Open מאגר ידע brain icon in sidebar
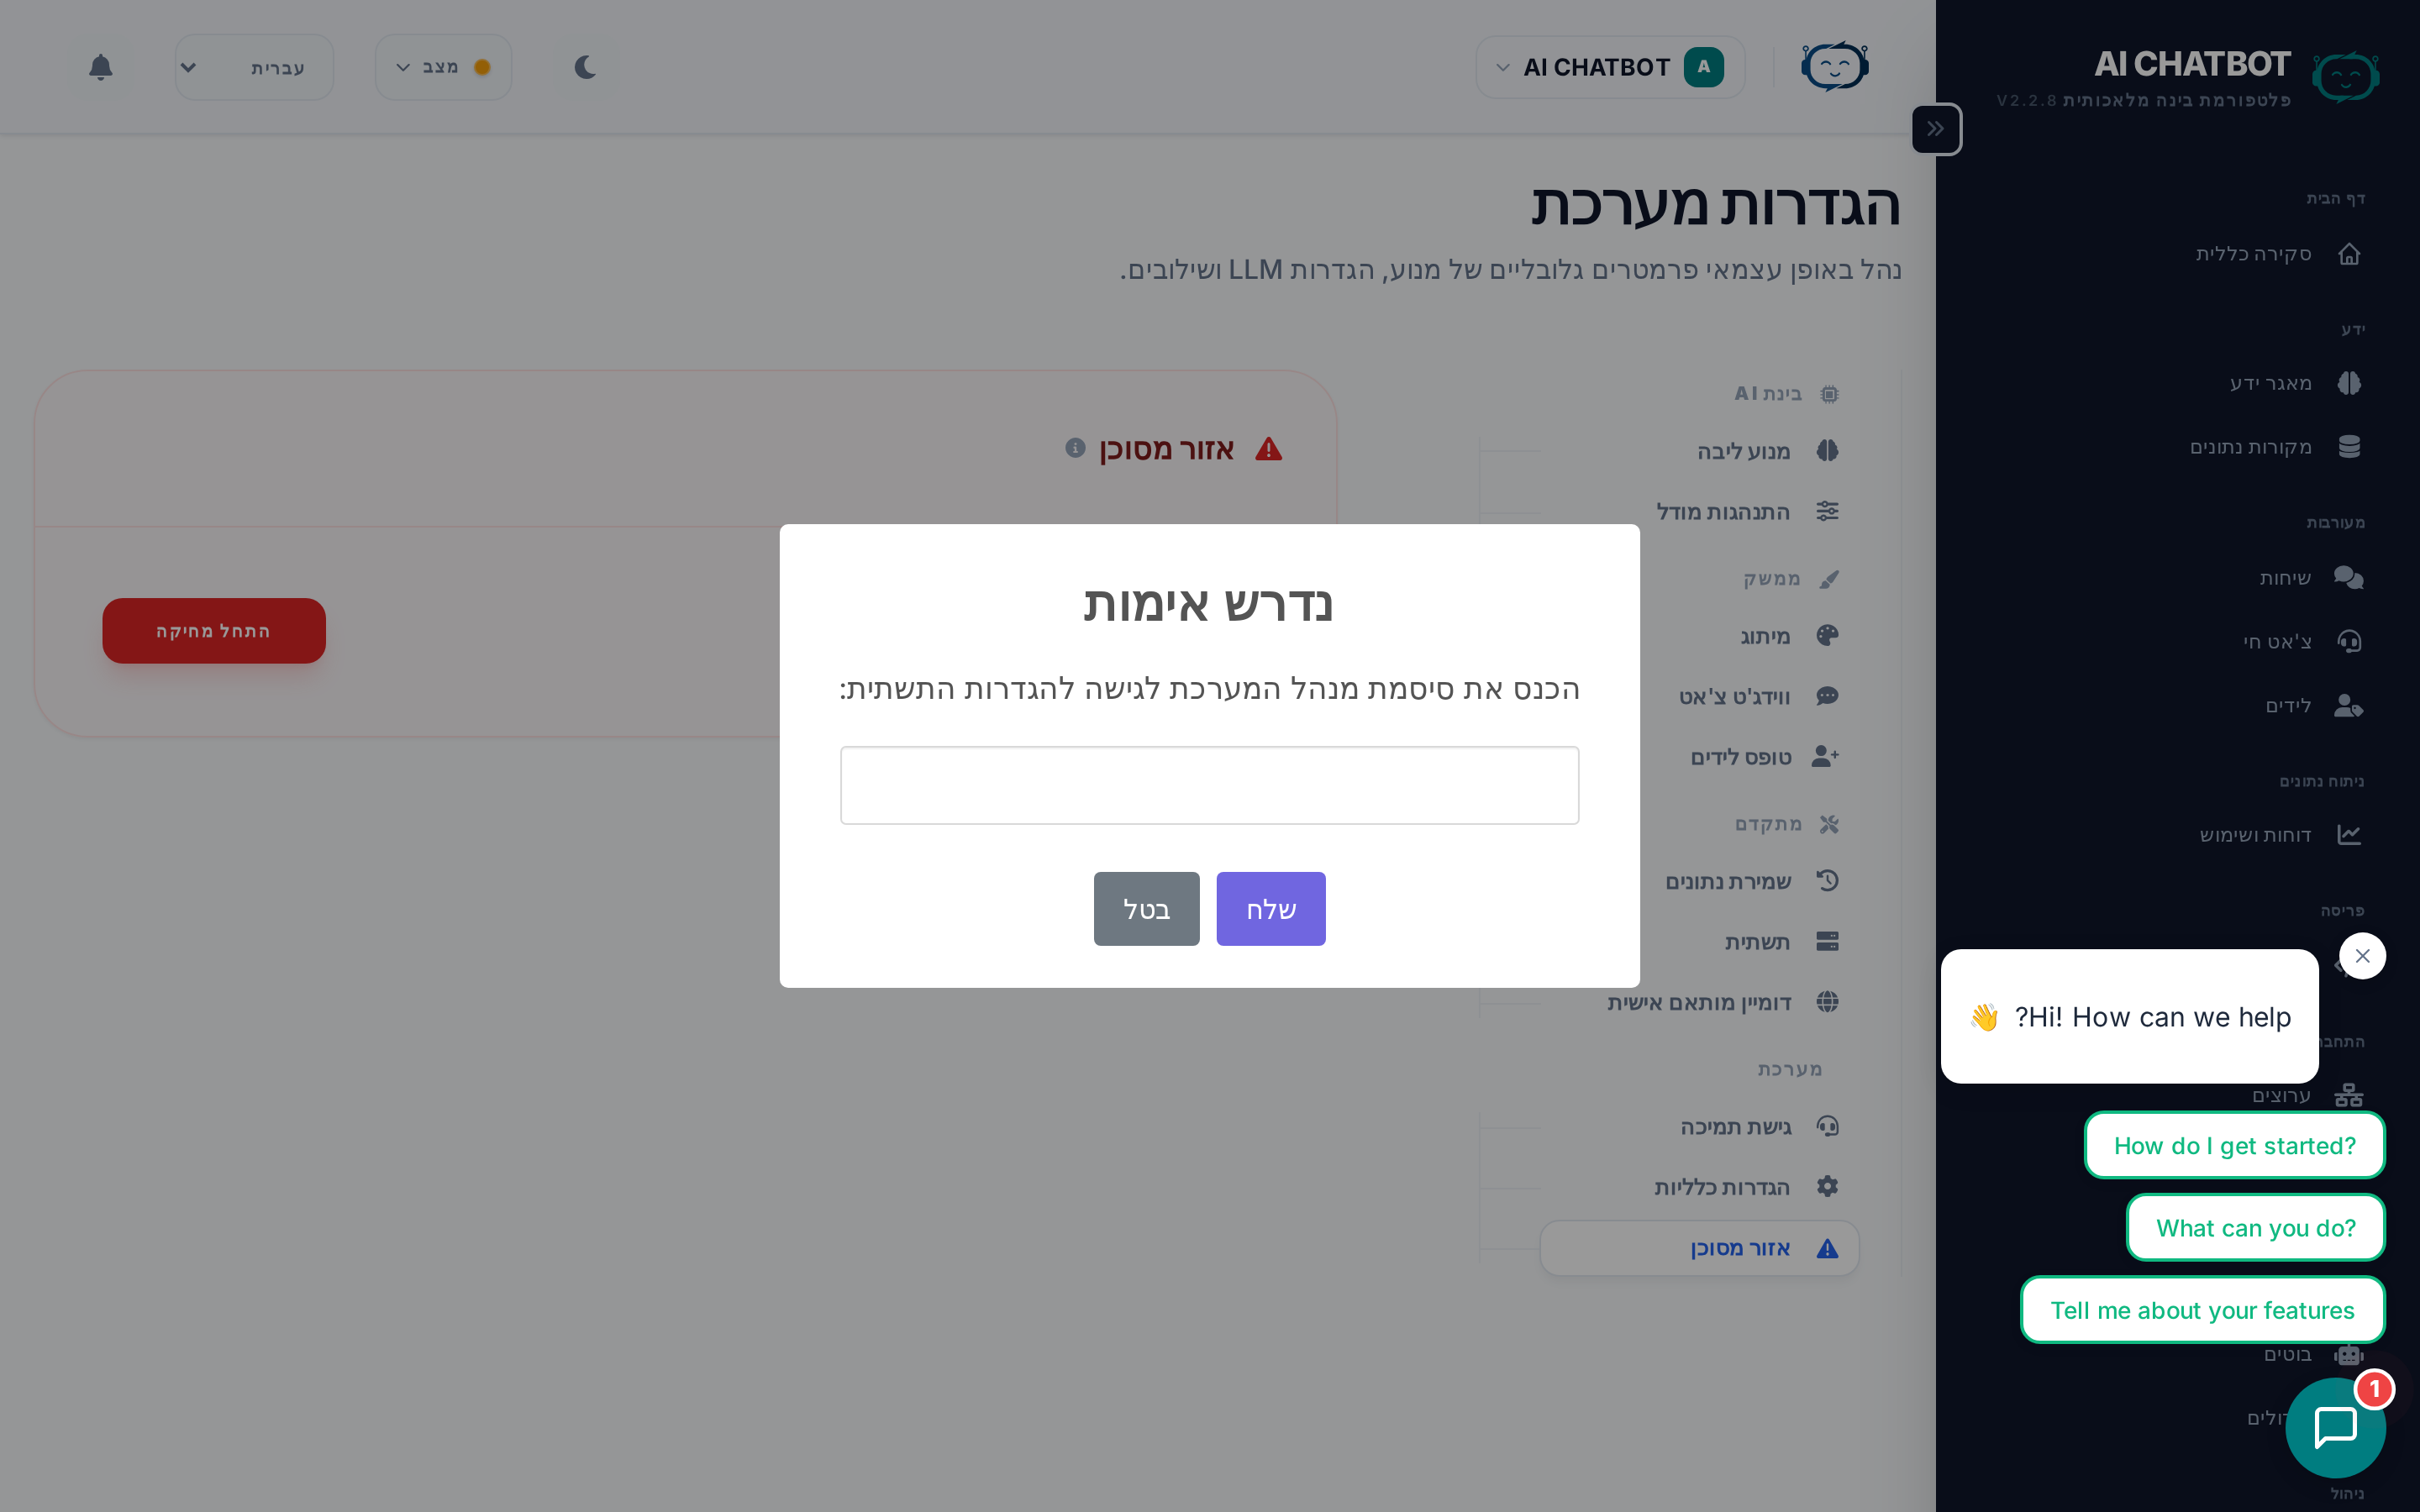The image size is (2420, 1512). pos(2349,383)
